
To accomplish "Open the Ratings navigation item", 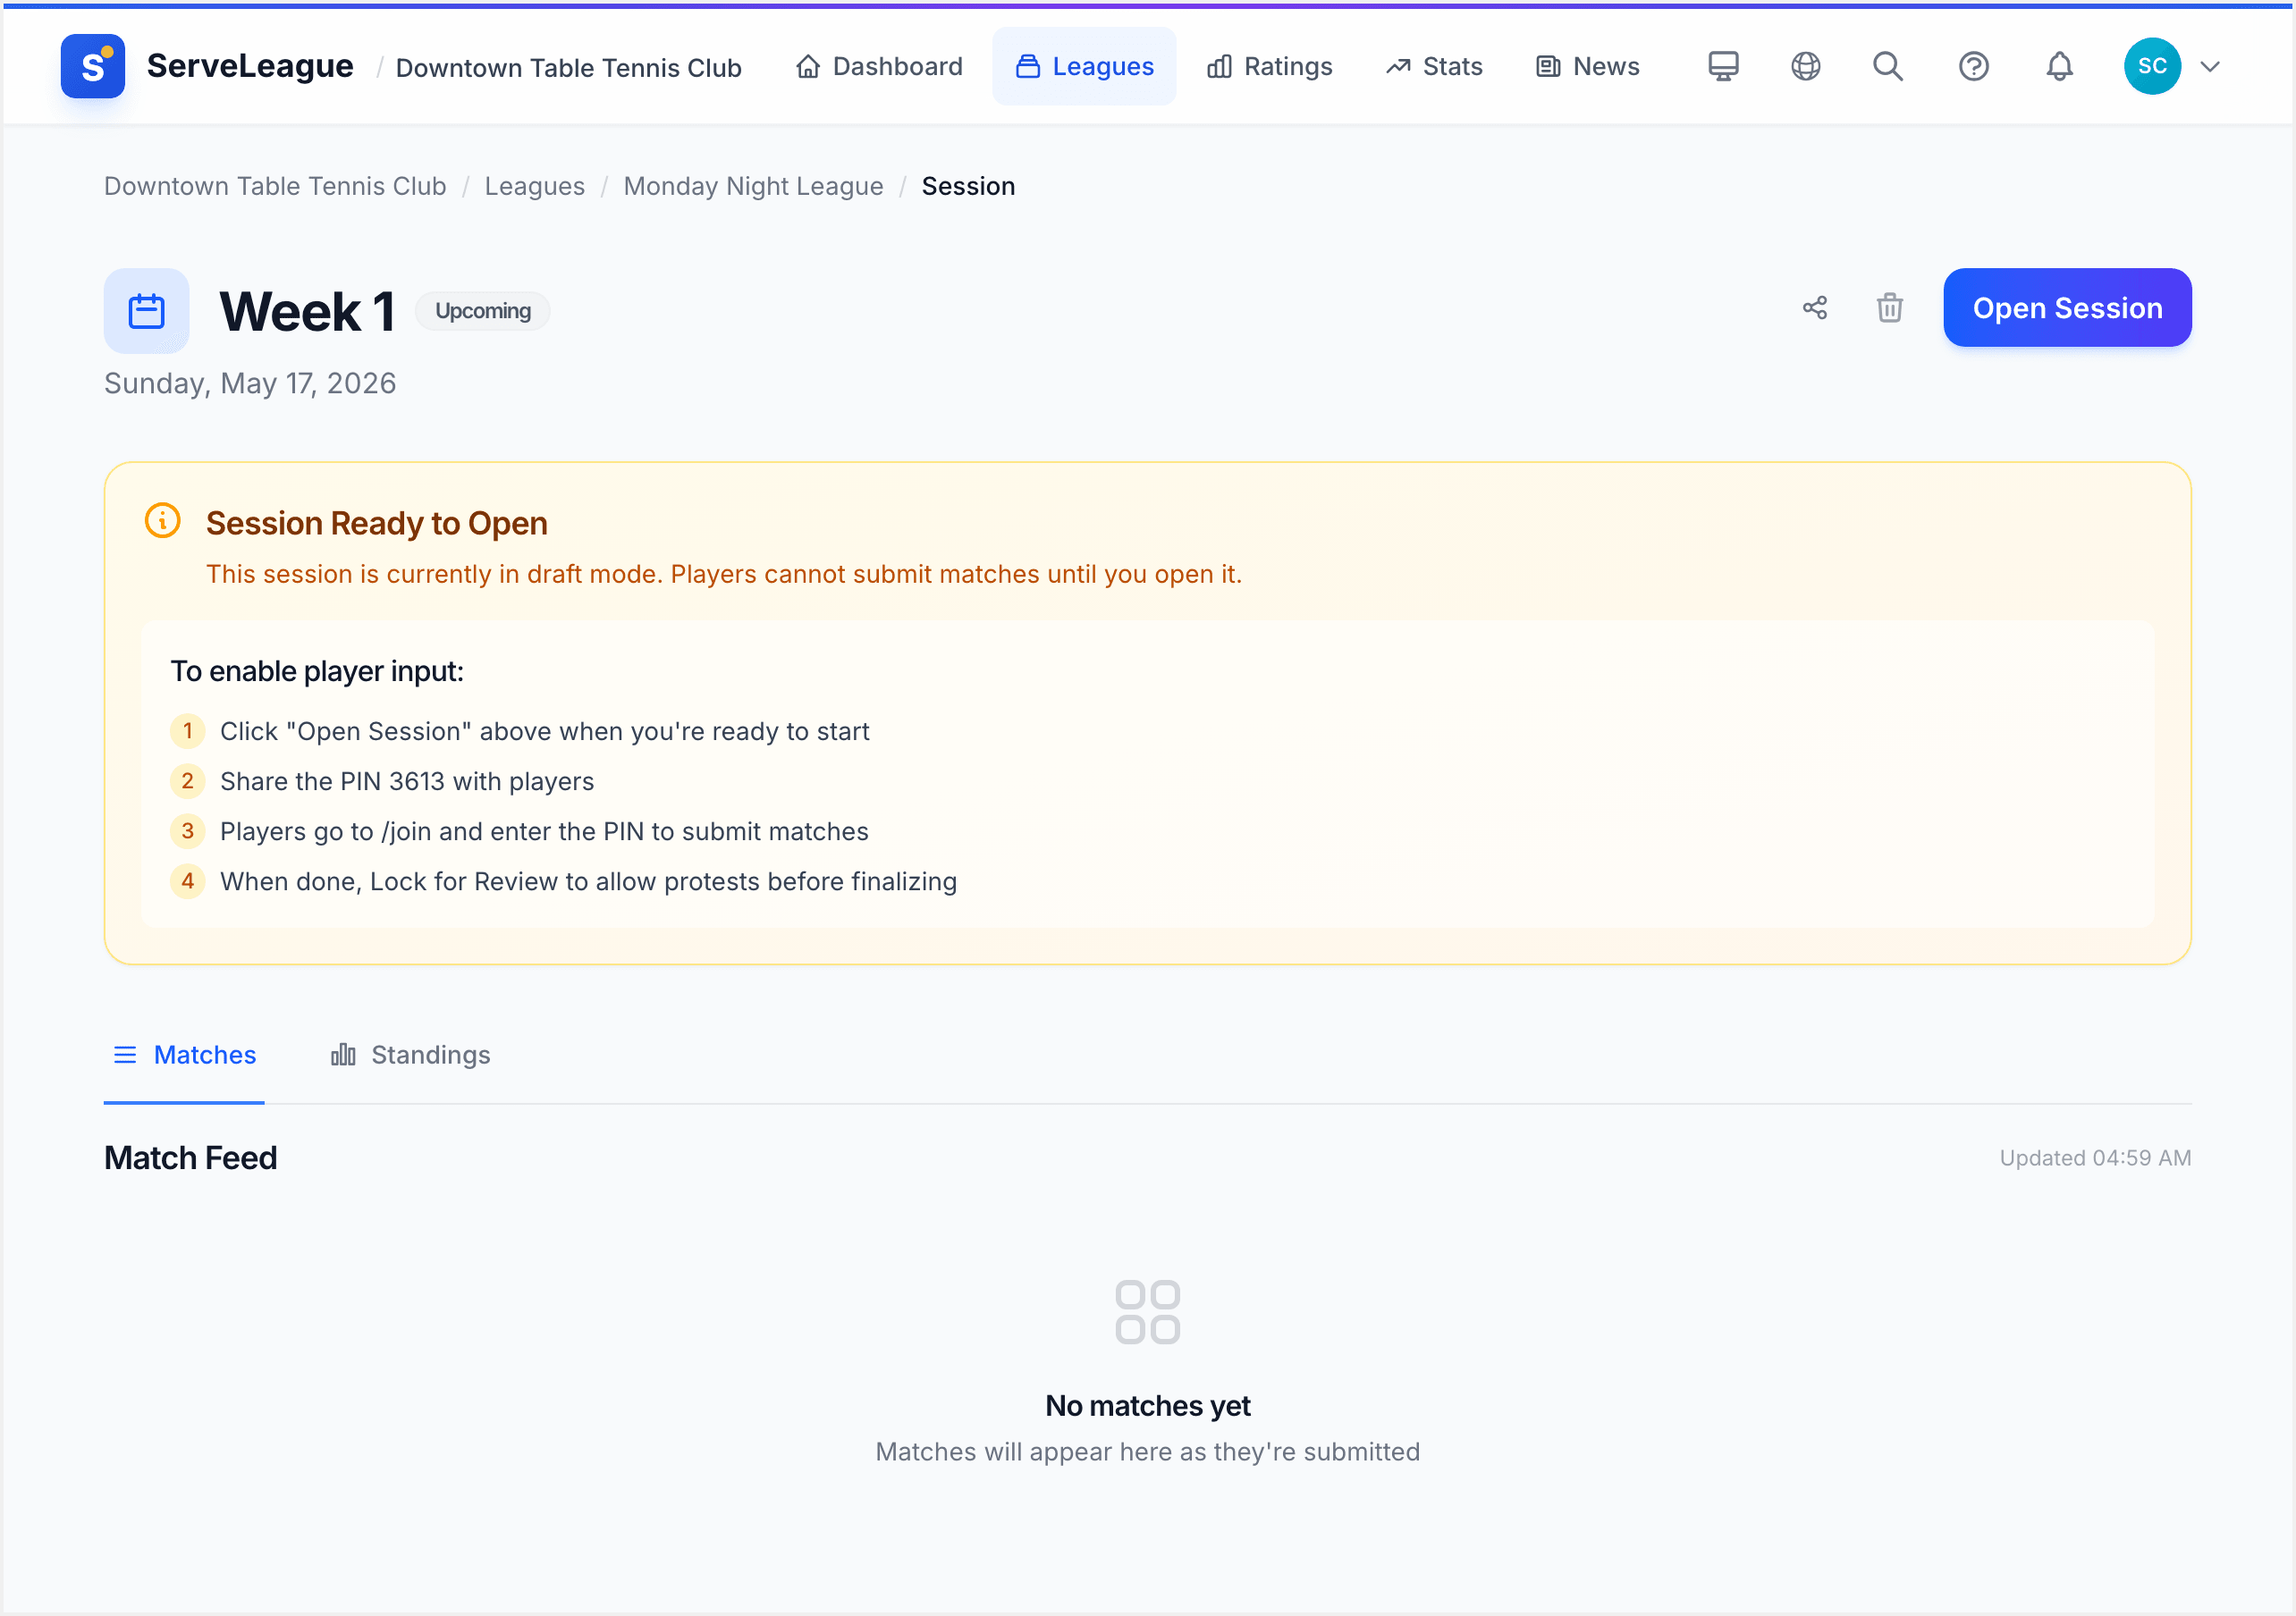I will pyautogui.click(x=1269, y=66).
